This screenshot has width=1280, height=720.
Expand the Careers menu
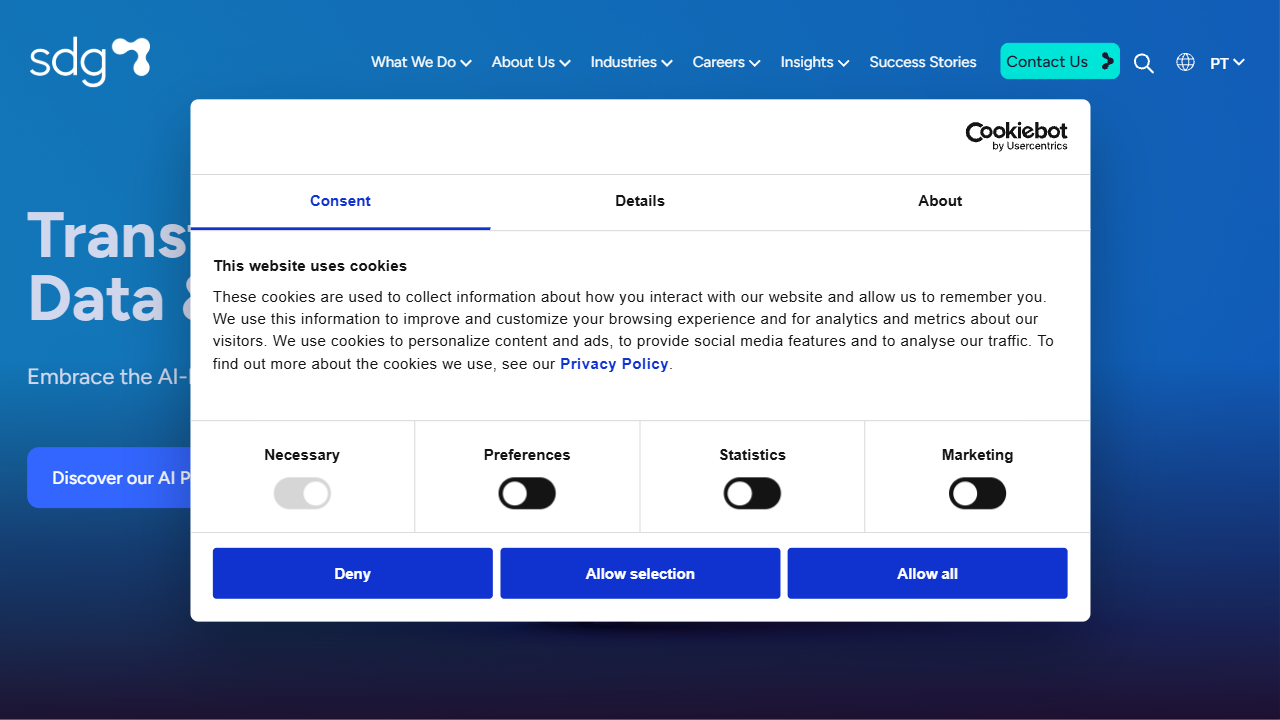(726, 62)
